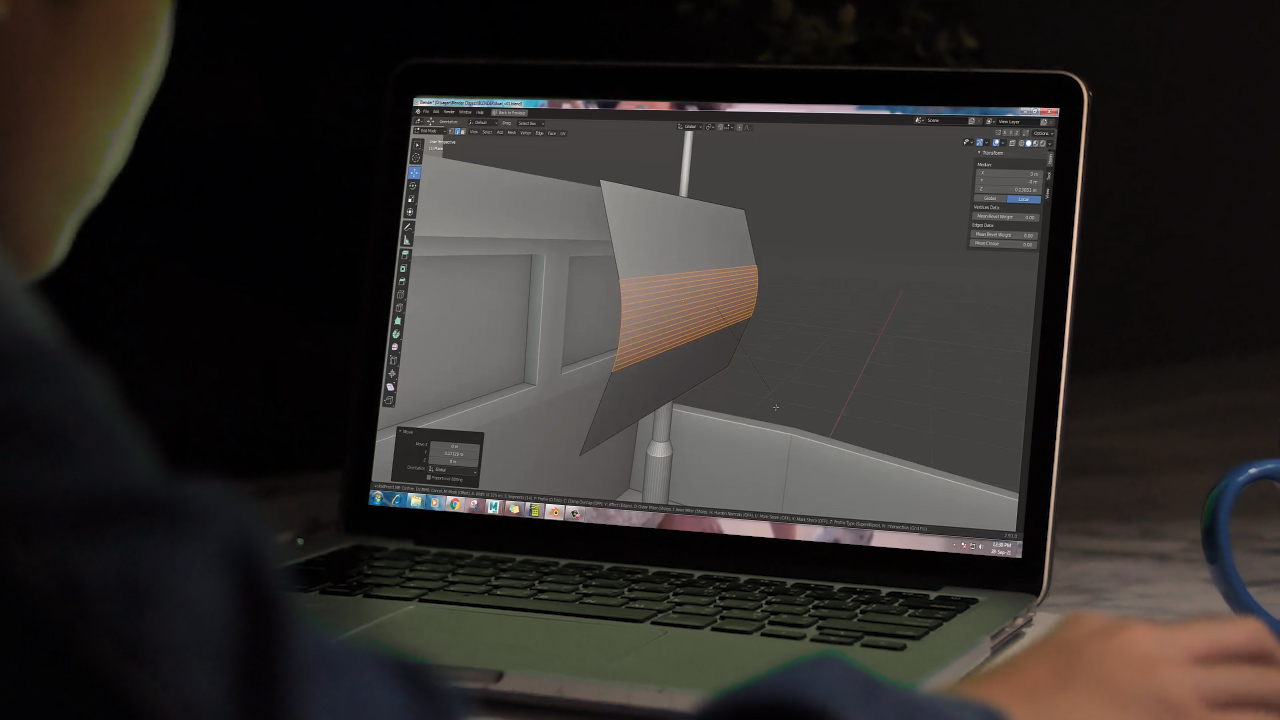1280x720 pixels.
Task: Enable vertex select mode
Action: [x=451, y=131]
